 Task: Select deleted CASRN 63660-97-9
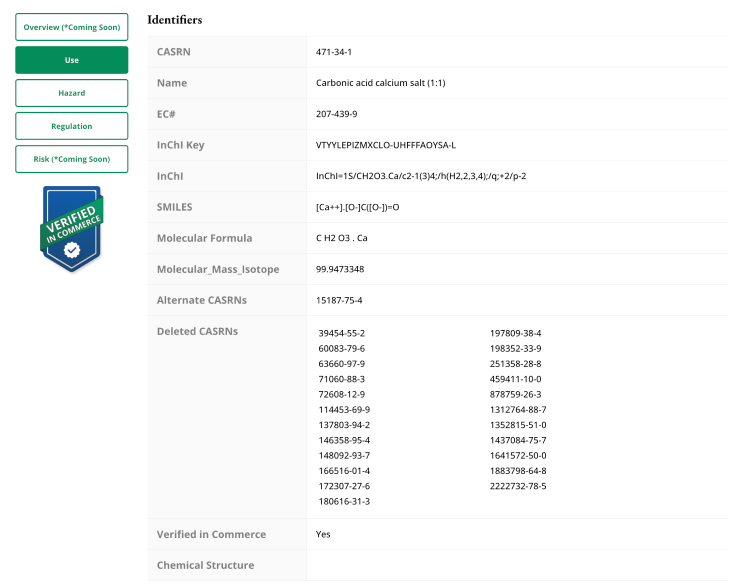click(342, 364)
